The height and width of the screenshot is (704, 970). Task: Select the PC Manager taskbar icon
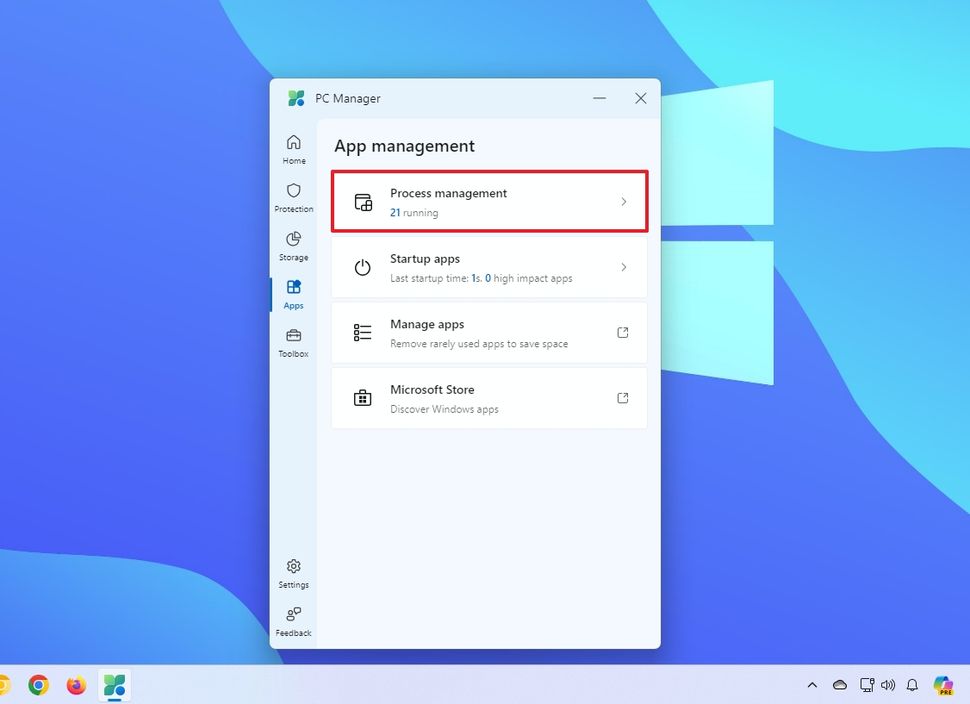(x=114, y=685)
